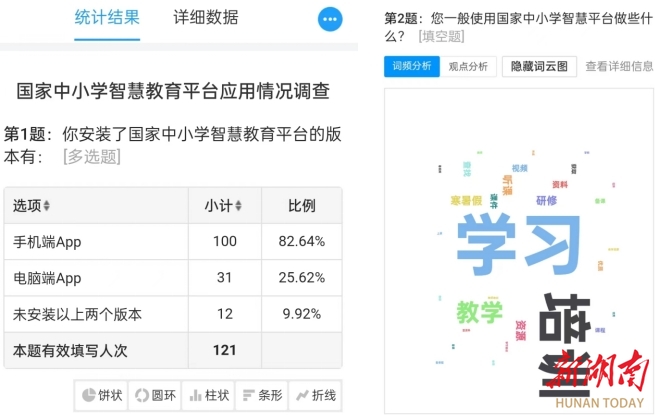Click the 多选题 tag of question 1

pyautogui.click(x=92, y=157)
